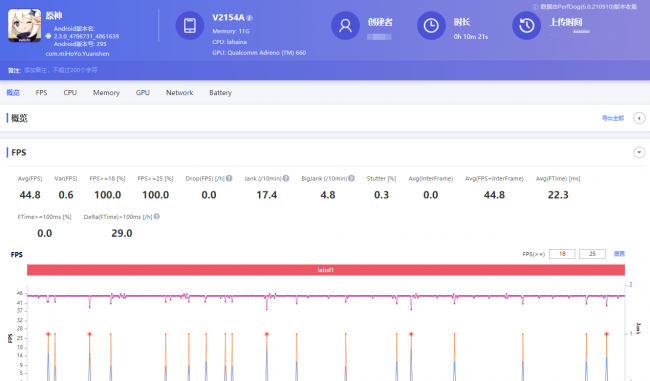Image resolution: width=650 pixels, height=381 pixels.
Task: Click the Delta(FTime) value 29.0
Action: click(x=122, y=233)
